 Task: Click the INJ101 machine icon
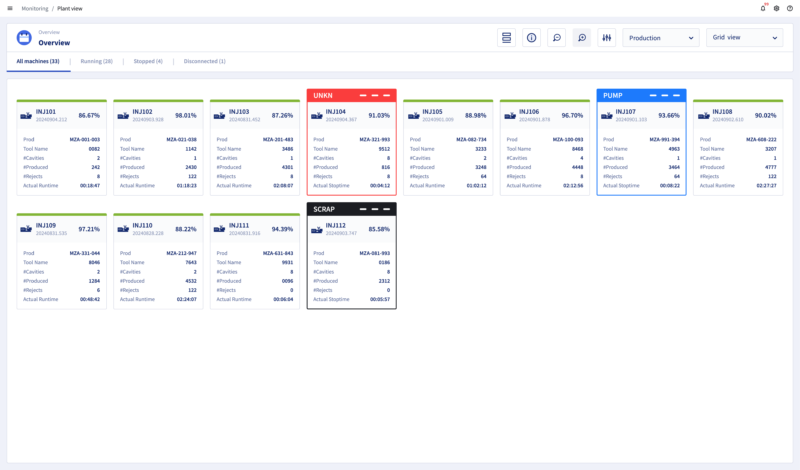click(x=26, y=116)
